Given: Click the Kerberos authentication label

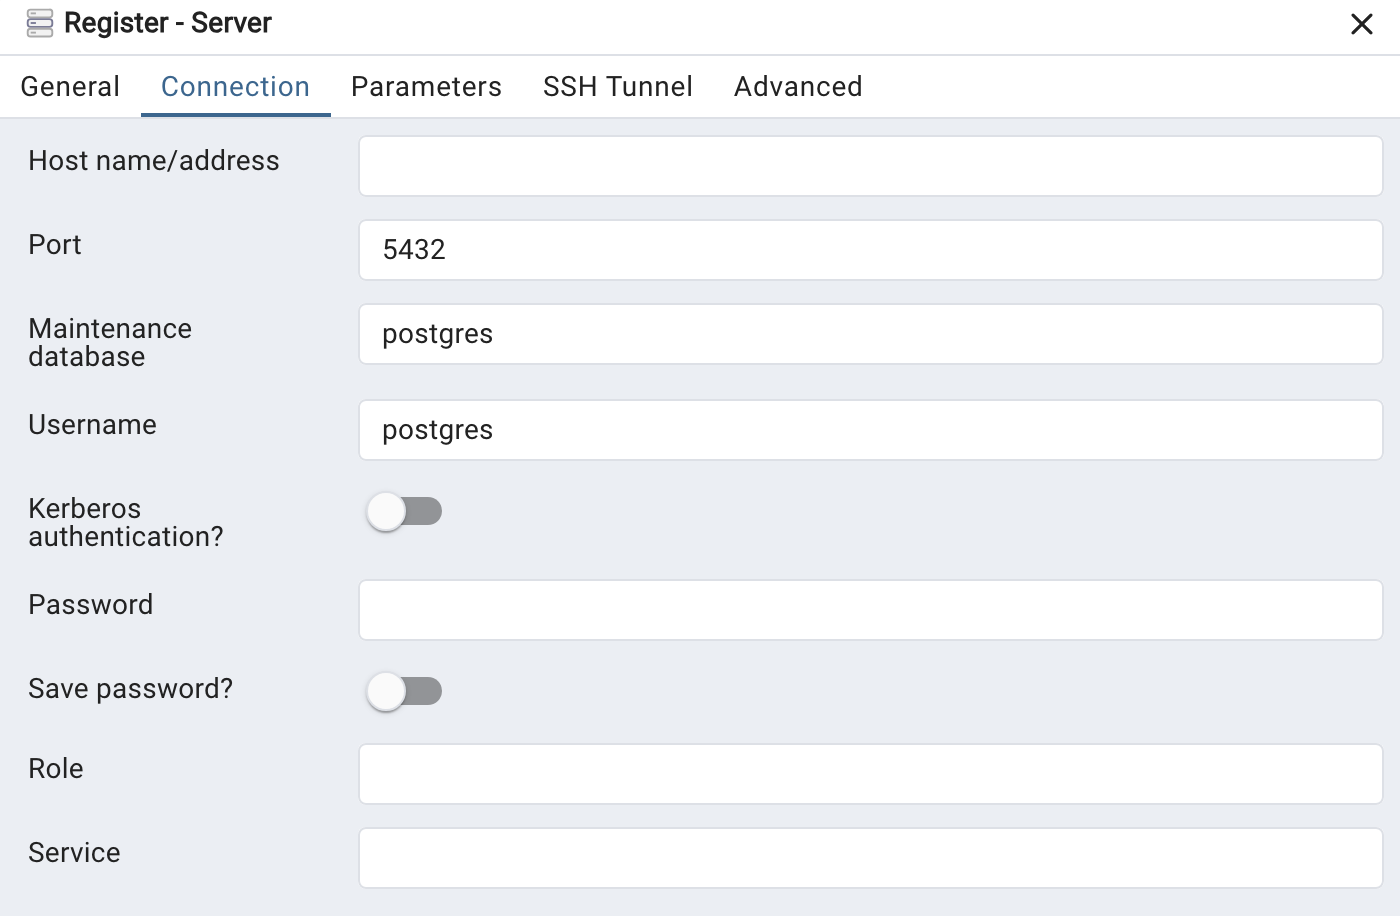Looking at the screenshot, I should point(125,522).
